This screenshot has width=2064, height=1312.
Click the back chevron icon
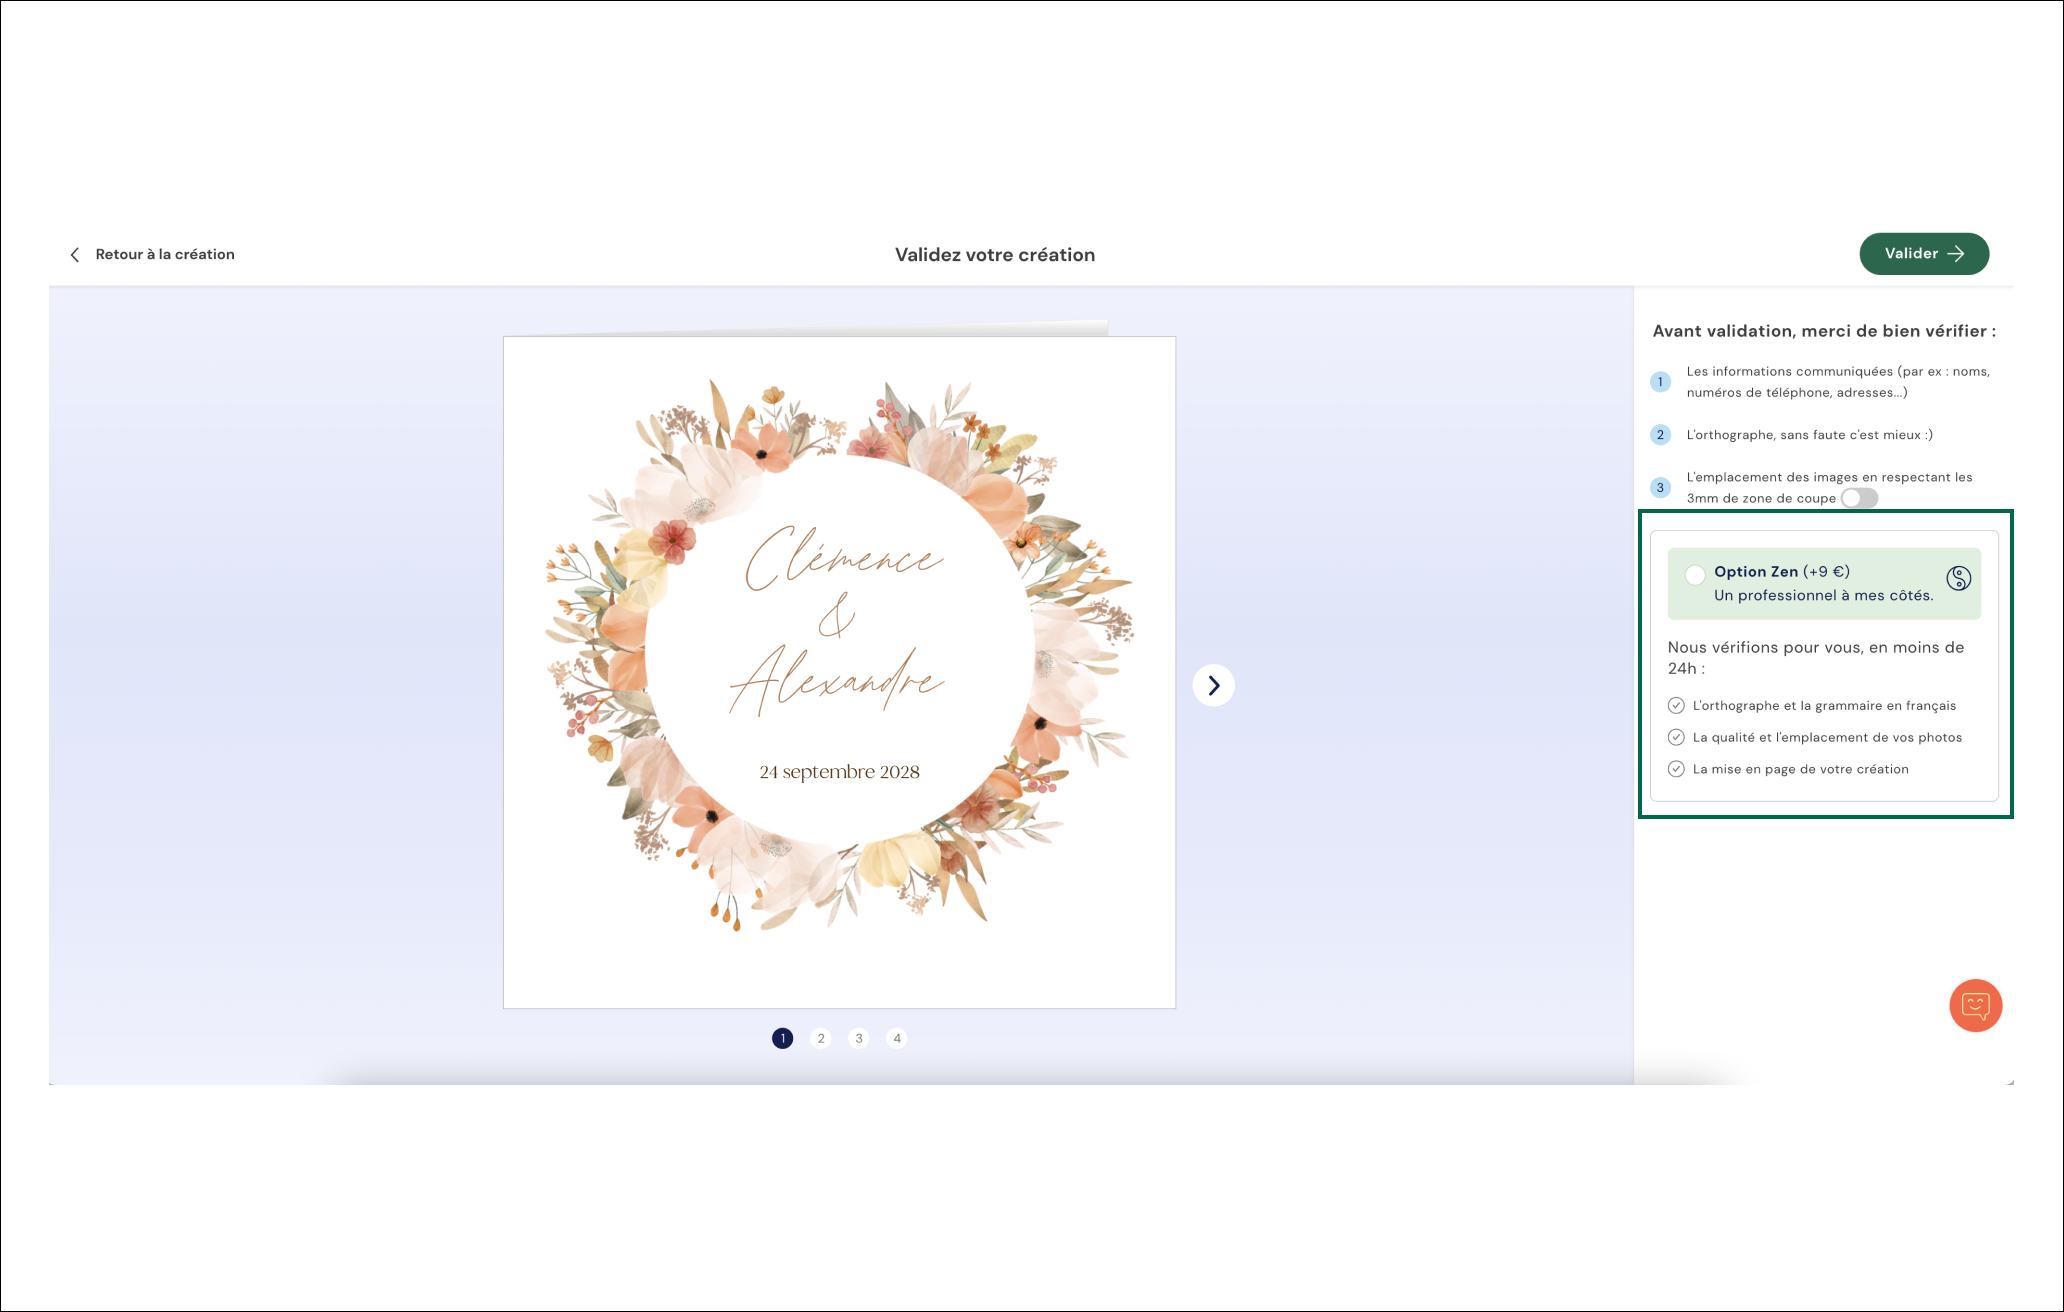(x=75, y=255)
